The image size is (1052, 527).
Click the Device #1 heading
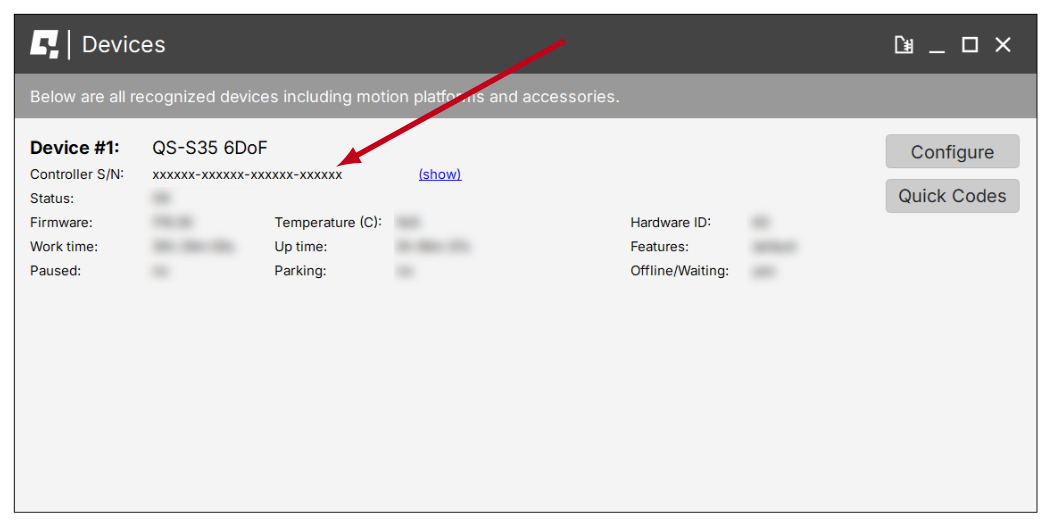coord(75,148)
